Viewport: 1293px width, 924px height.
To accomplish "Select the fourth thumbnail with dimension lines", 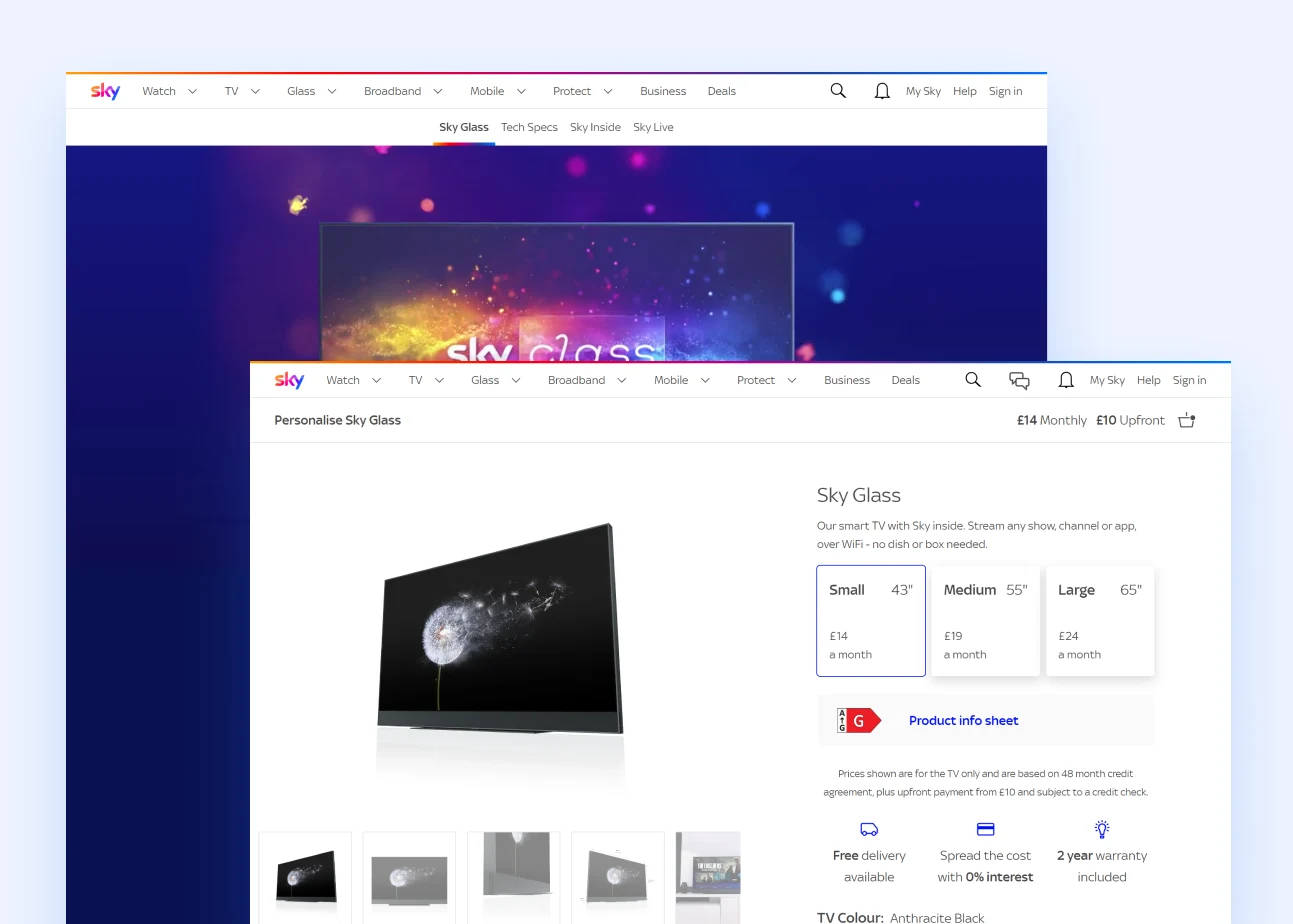I will pyautogui.click(x=618, y=877).
